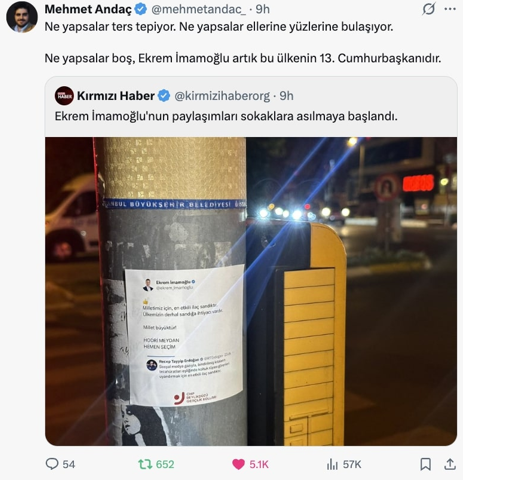513x488 pixels.
Task: Click the 9h timestamp on the main tweet
Action: click(263, 9)
